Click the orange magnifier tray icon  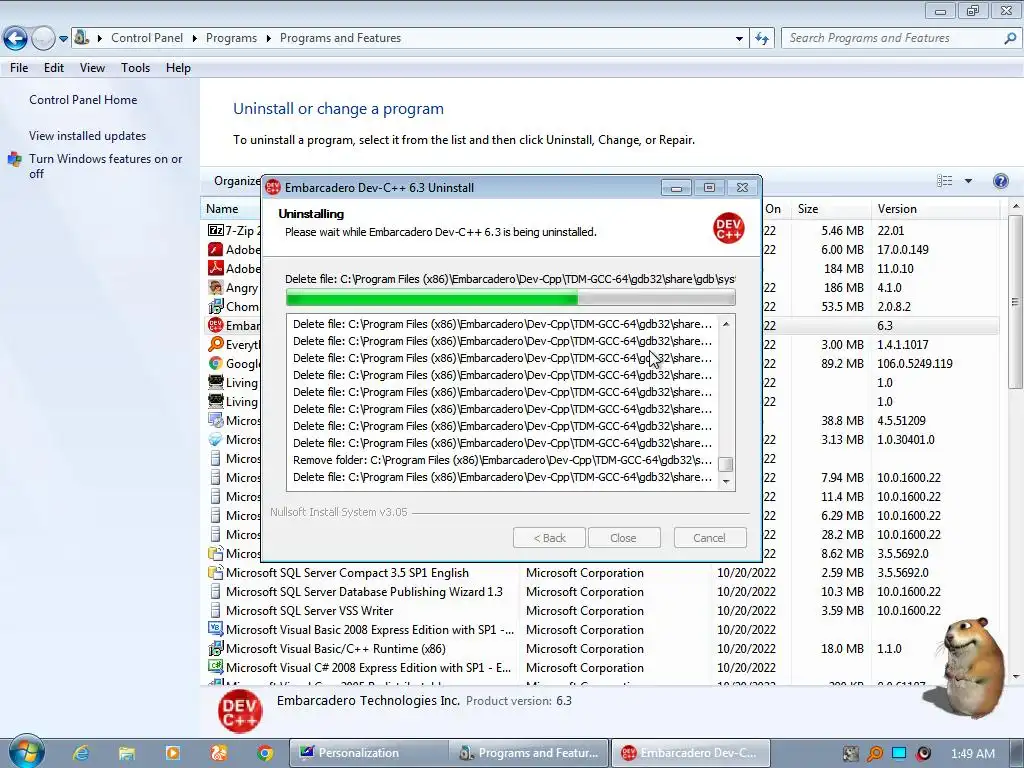pos(874,754)
